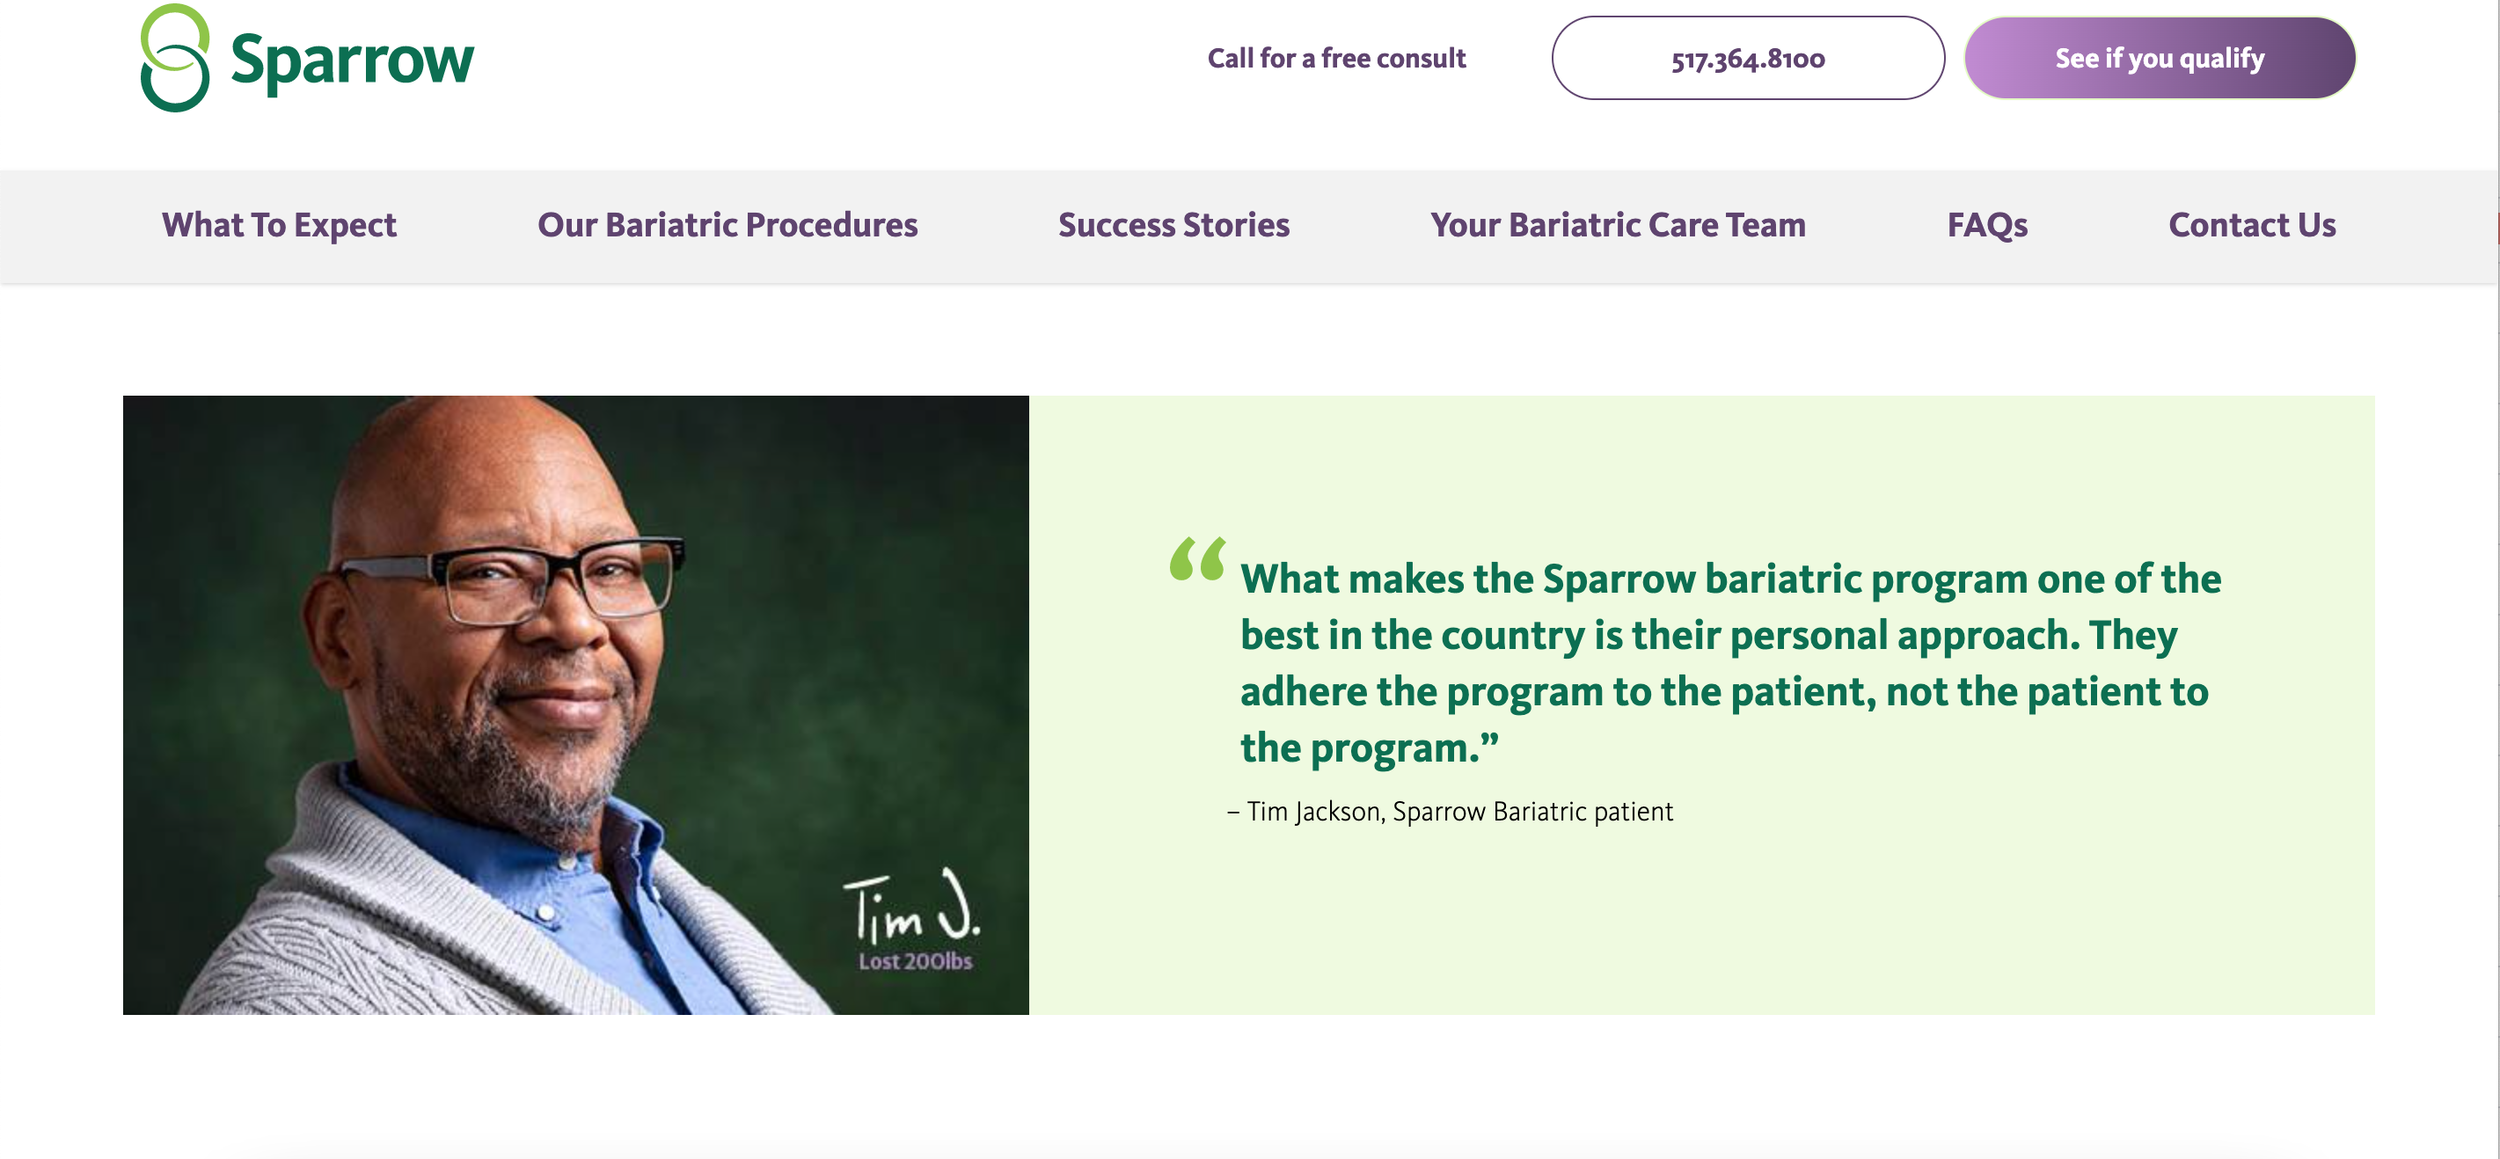2500x1159 pixels.
Task: Click the 517.364.8100 phone button
Action: coord(1748,58)
